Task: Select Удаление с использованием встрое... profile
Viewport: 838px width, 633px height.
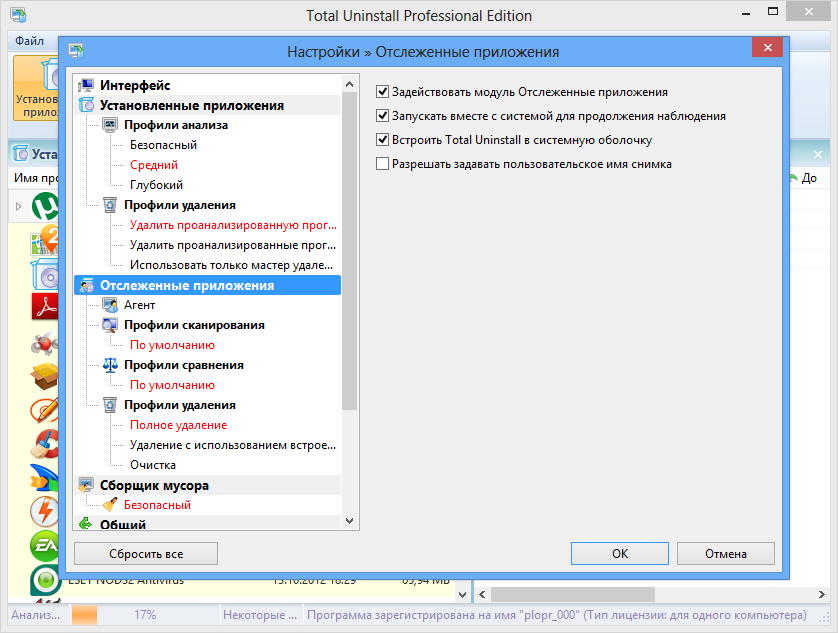Action: tap(233, 445)
